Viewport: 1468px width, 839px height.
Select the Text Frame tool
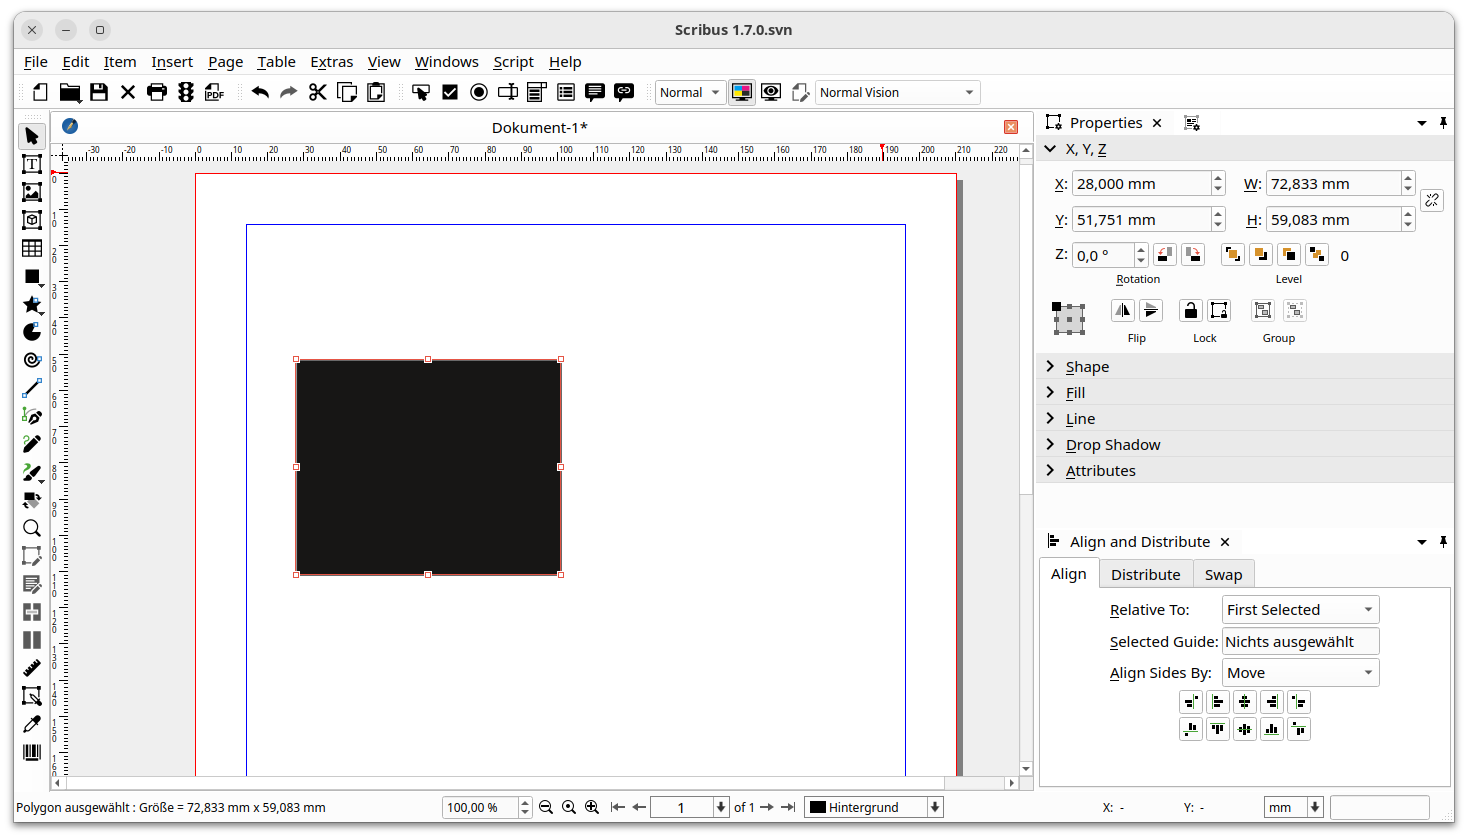[32, 164]
